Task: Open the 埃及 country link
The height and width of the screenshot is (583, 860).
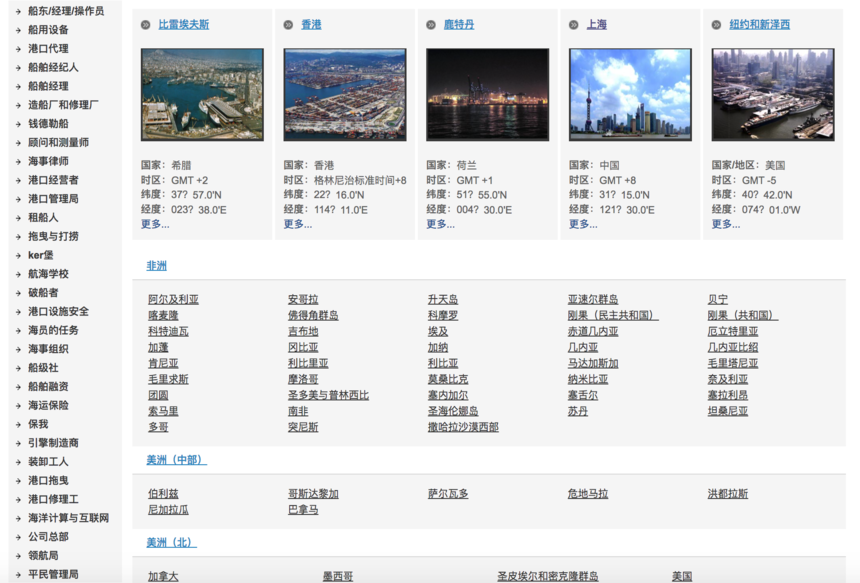Action: click(438, 331)
